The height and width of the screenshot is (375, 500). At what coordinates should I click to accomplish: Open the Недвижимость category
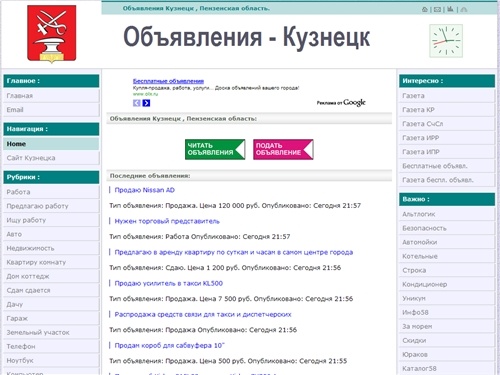pyautogui.click(x=51, y=248)
